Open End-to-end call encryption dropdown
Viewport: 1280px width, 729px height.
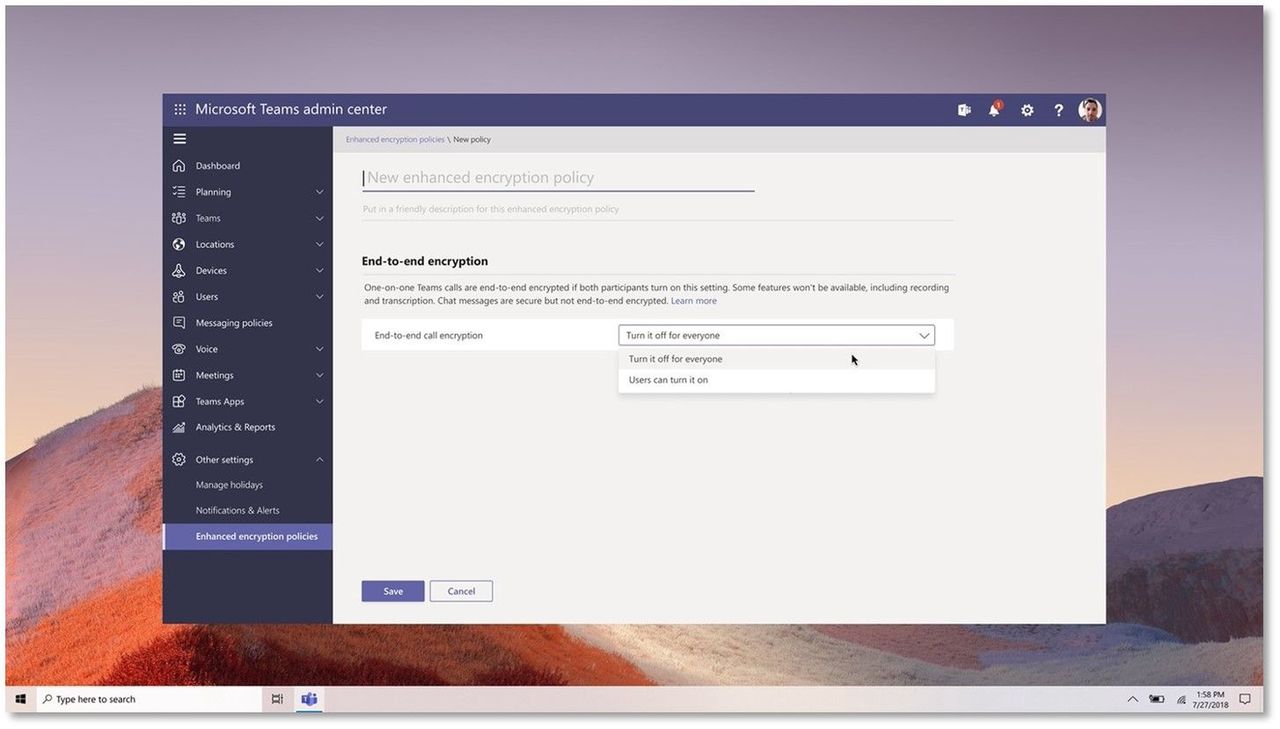[776, 335]
